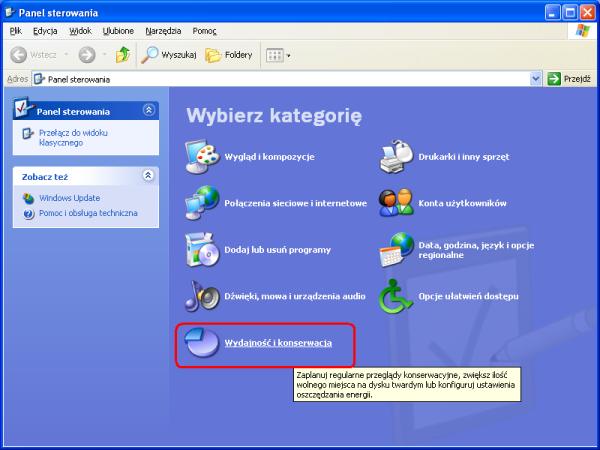Image resolution: width=600 pixels, height=450 pixels.
Task: Open the Widok menu
Action: pyautogui.click(x=80, y=31)
